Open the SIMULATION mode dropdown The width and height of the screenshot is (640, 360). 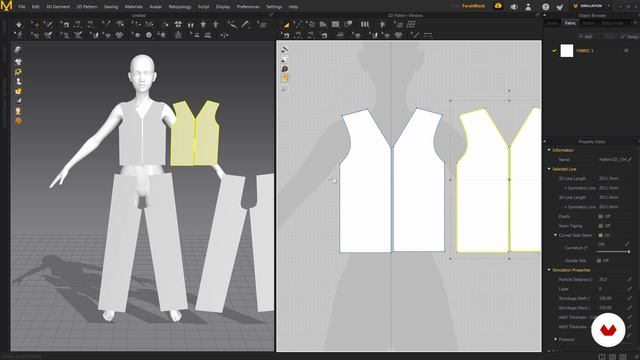592,6
